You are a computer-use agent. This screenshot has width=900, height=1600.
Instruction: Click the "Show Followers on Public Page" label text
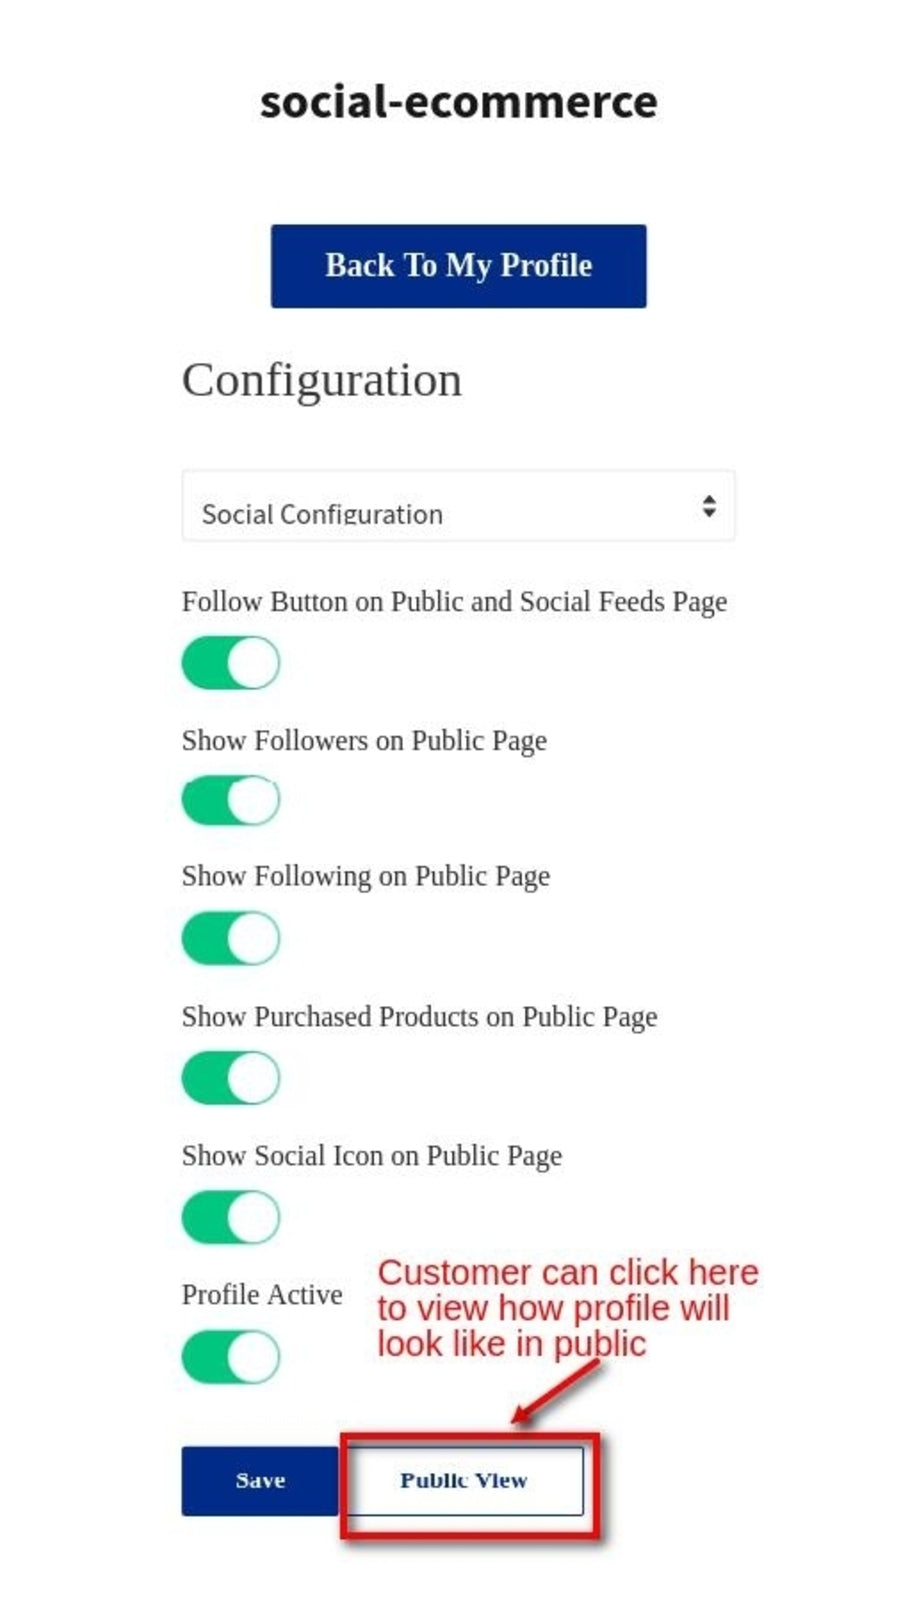tap(364, 741)
